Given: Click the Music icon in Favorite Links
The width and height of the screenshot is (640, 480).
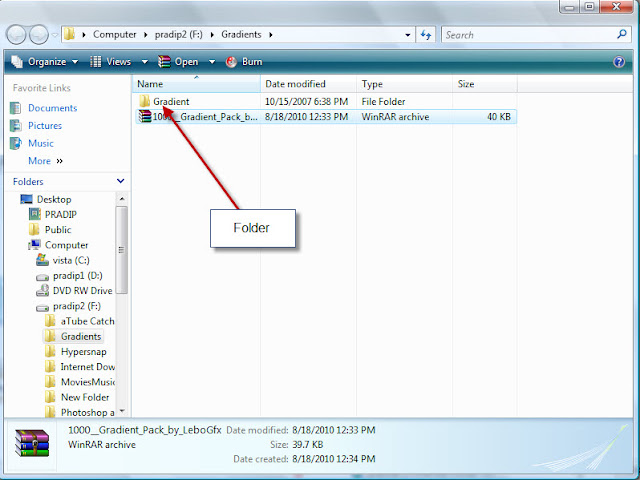Looking at the screenshot, I should tap(16, 143).
